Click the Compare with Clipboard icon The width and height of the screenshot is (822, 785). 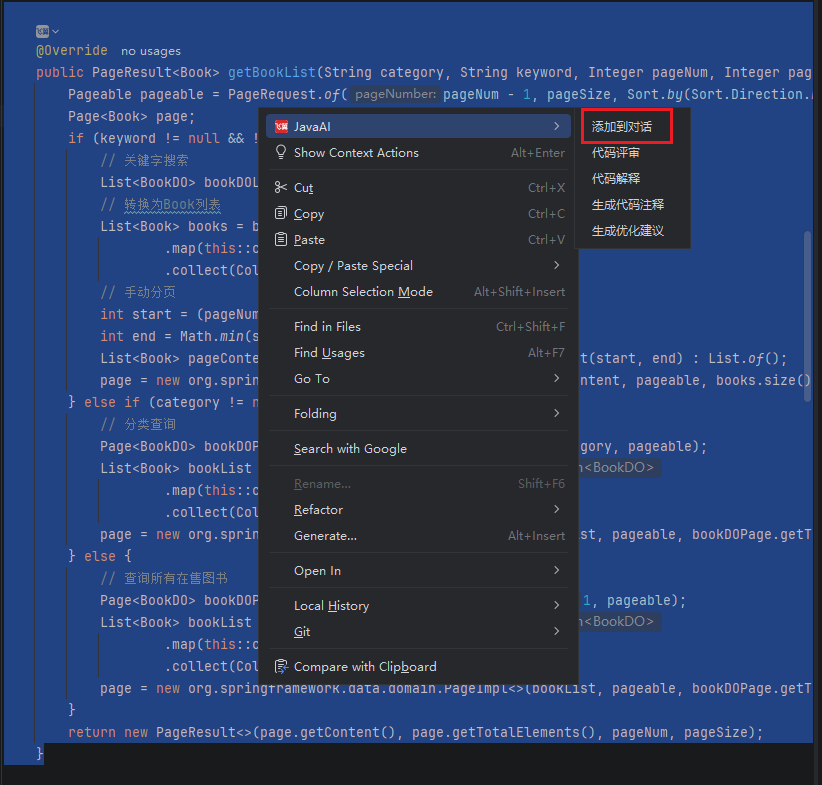point(282,666)
